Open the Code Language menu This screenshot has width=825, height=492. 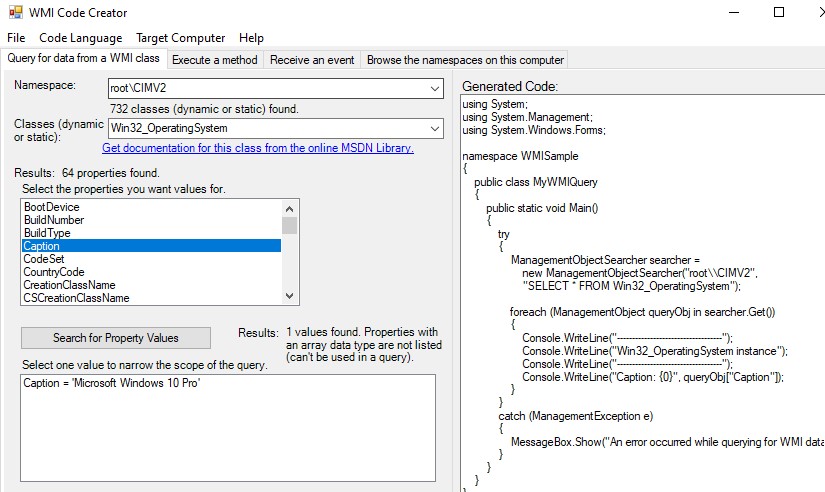(81, 38)
